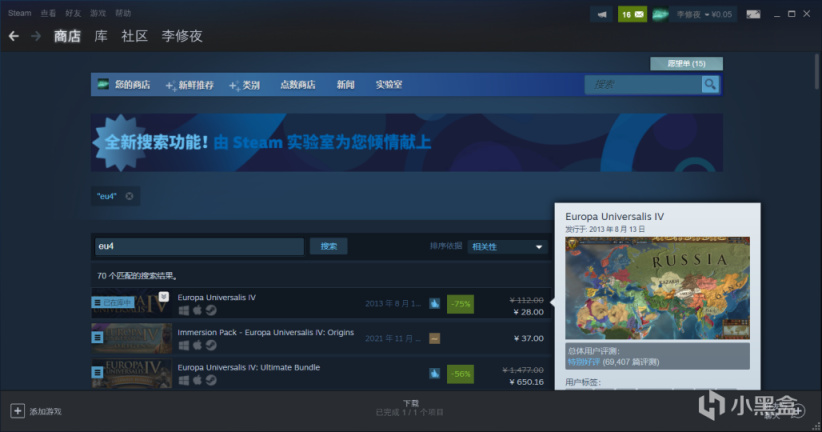Expand the 您的商店 store menu

coord(133,84)
